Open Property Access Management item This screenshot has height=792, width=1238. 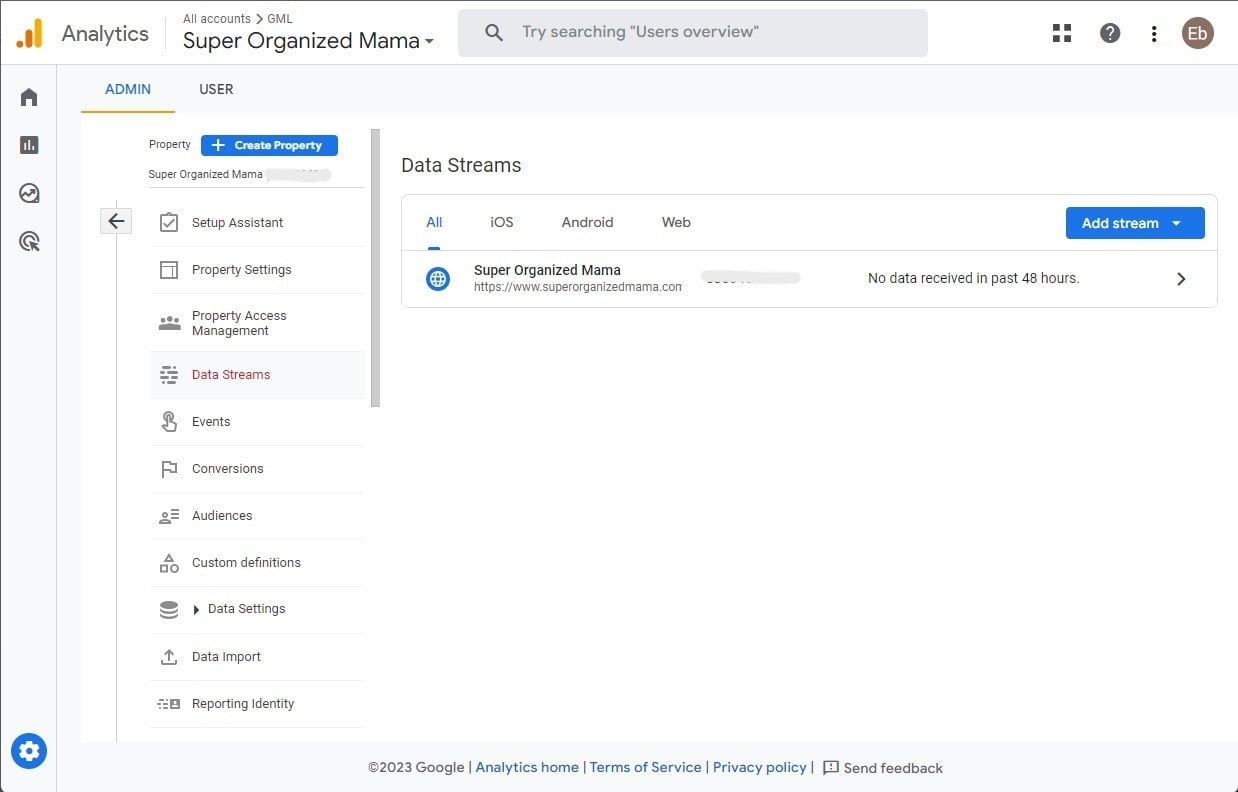pyautogui.click(x=258, y=323)
